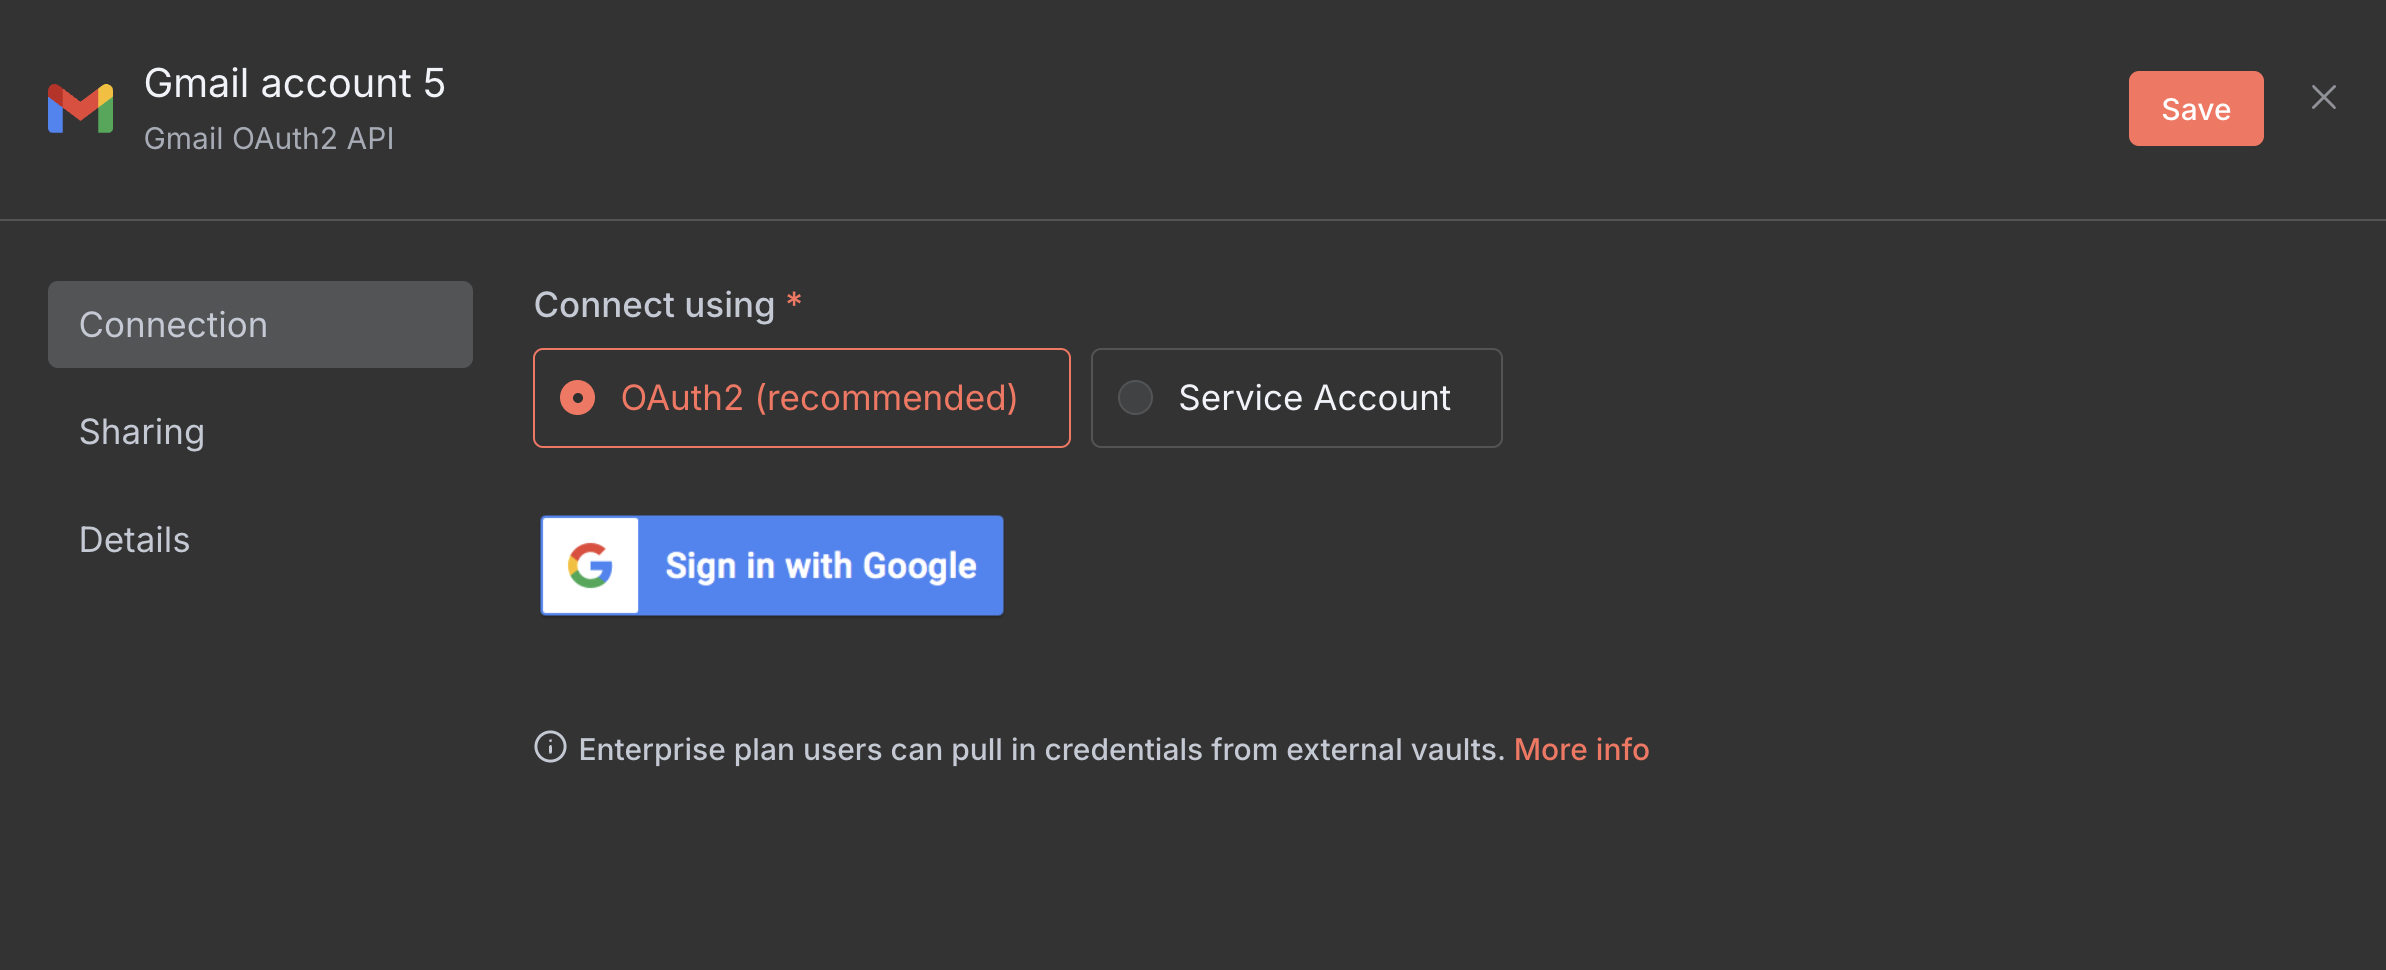Click the red required asterisk
The image size is (2386, 970).
[794, 300]
